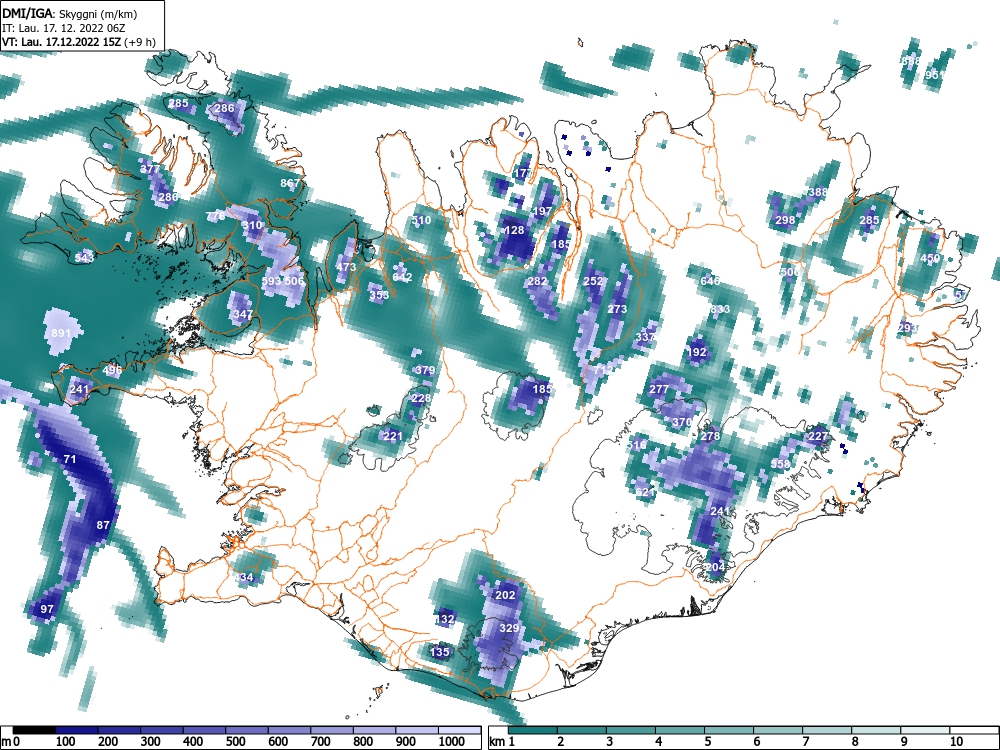This screenshot has width=1000, height=750.
Task: Click legend color segment between 900 and 1000 m
Action: tap(417, 730)
